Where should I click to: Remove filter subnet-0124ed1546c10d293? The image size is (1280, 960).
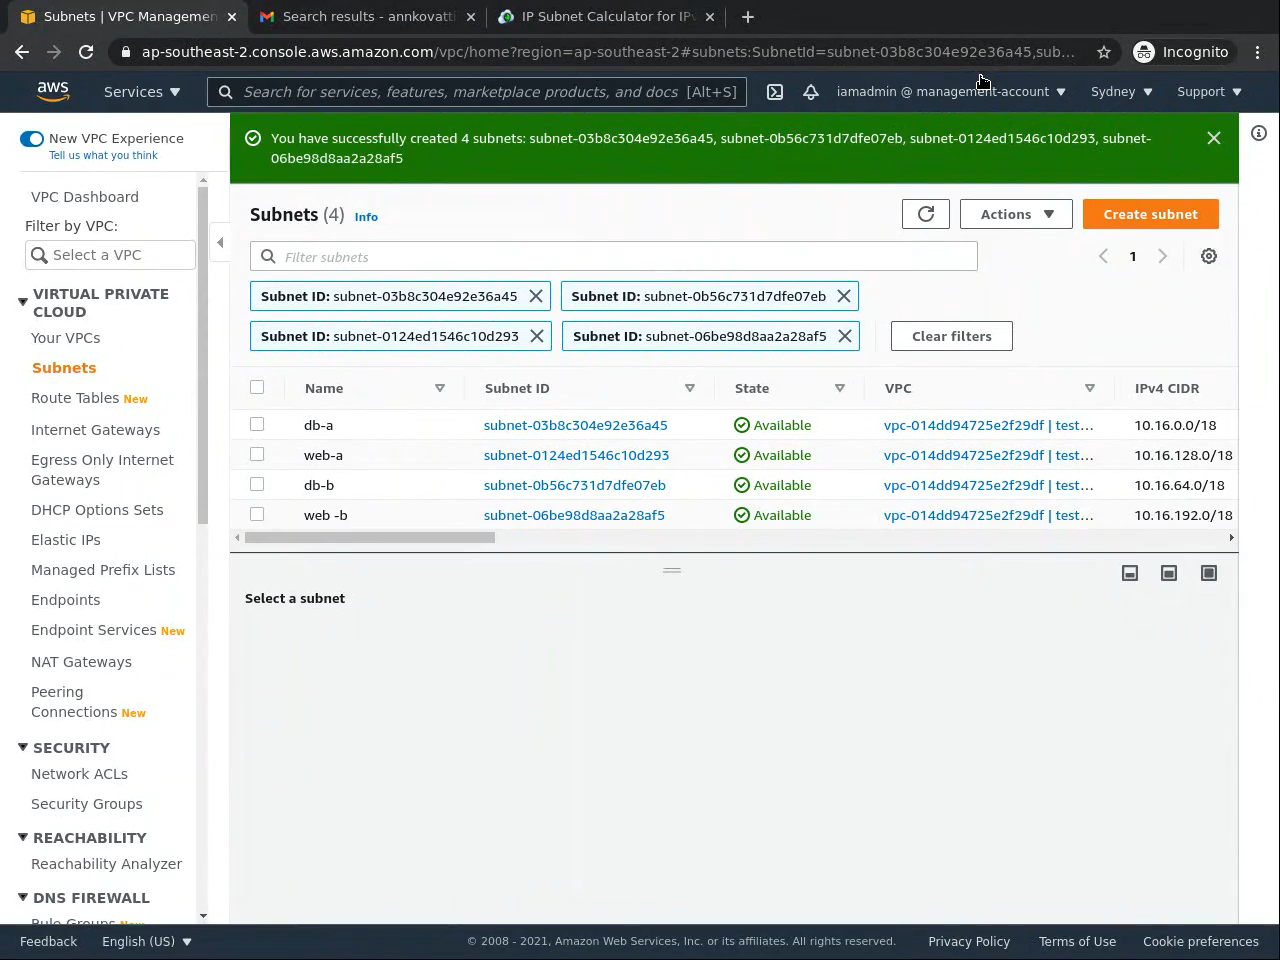pyautogui.click(x=537, y=336)
